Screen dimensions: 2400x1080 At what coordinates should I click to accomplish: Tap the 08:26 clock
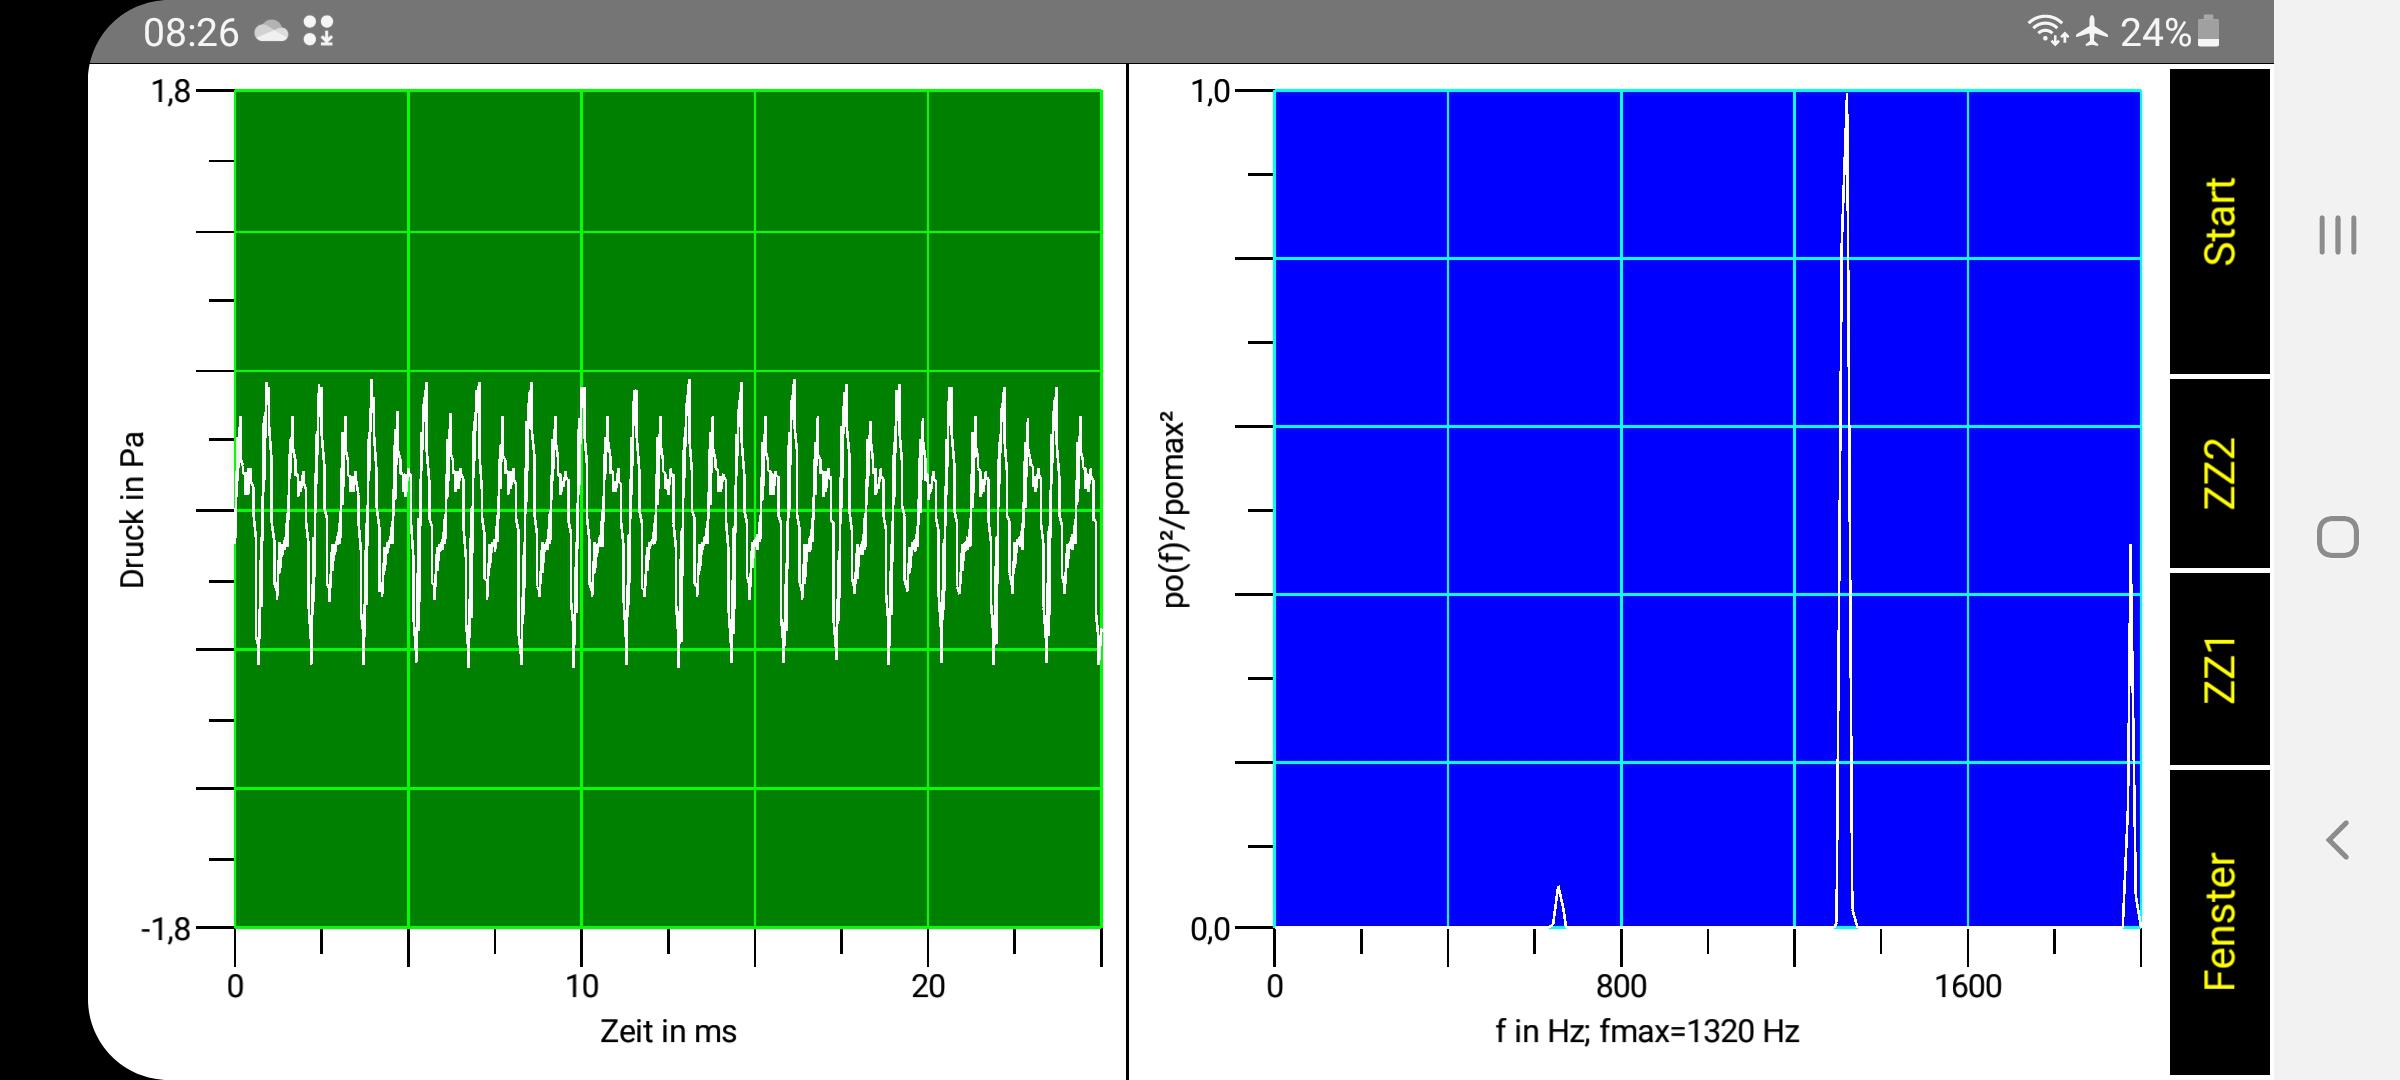pos(191,33)
